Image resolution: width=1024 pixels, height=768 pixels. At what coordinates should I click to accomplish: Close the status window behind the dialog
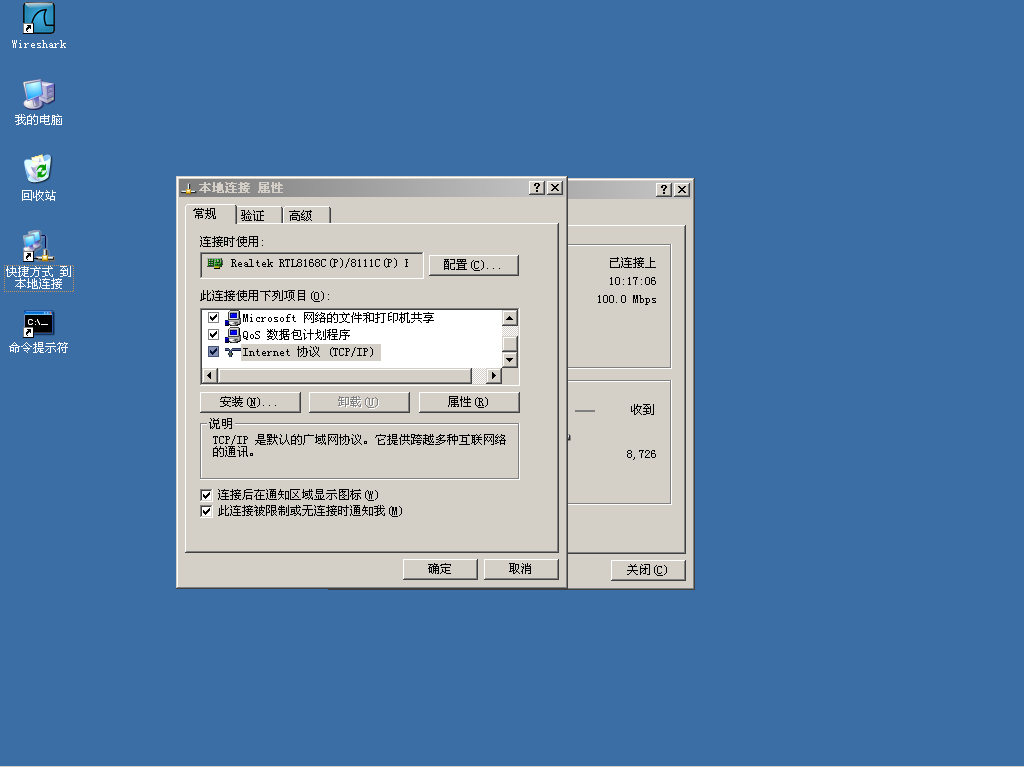pyautogui.click(x=682, y=189)
